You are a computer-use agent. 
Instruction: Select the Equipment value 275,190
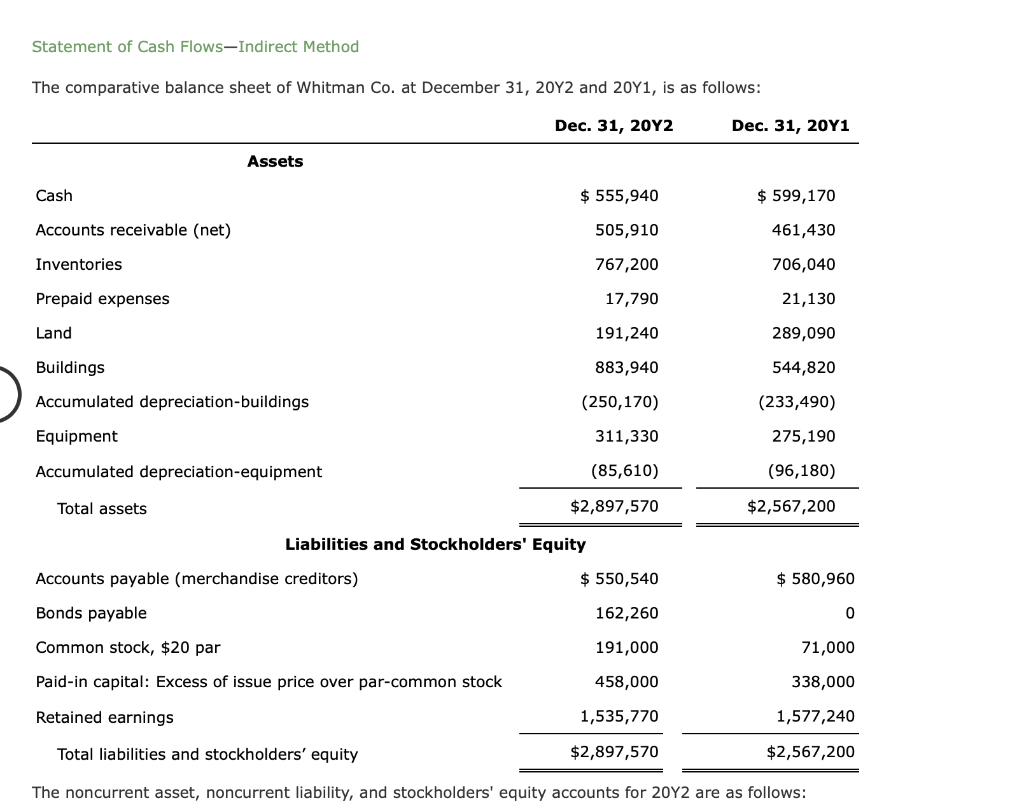804,436
